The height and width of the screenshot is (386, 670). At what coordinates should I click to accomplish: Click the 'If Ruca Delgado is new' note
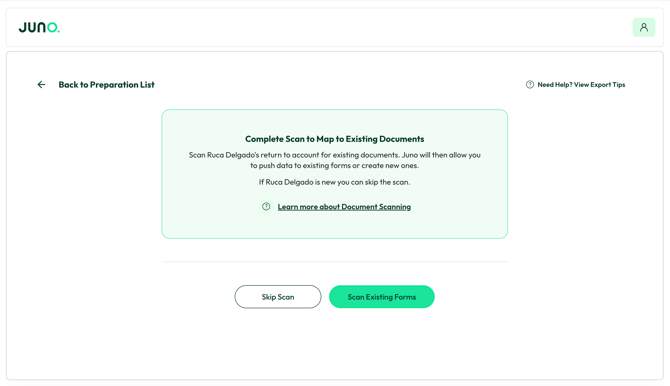pos(335,182)
